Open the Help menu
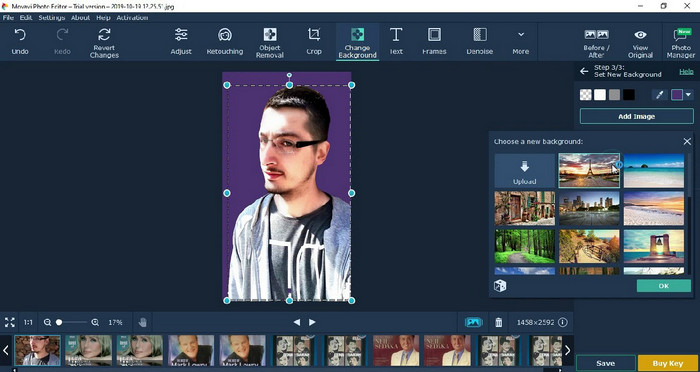This screenshot has width=700, height=372. (103, 17)
